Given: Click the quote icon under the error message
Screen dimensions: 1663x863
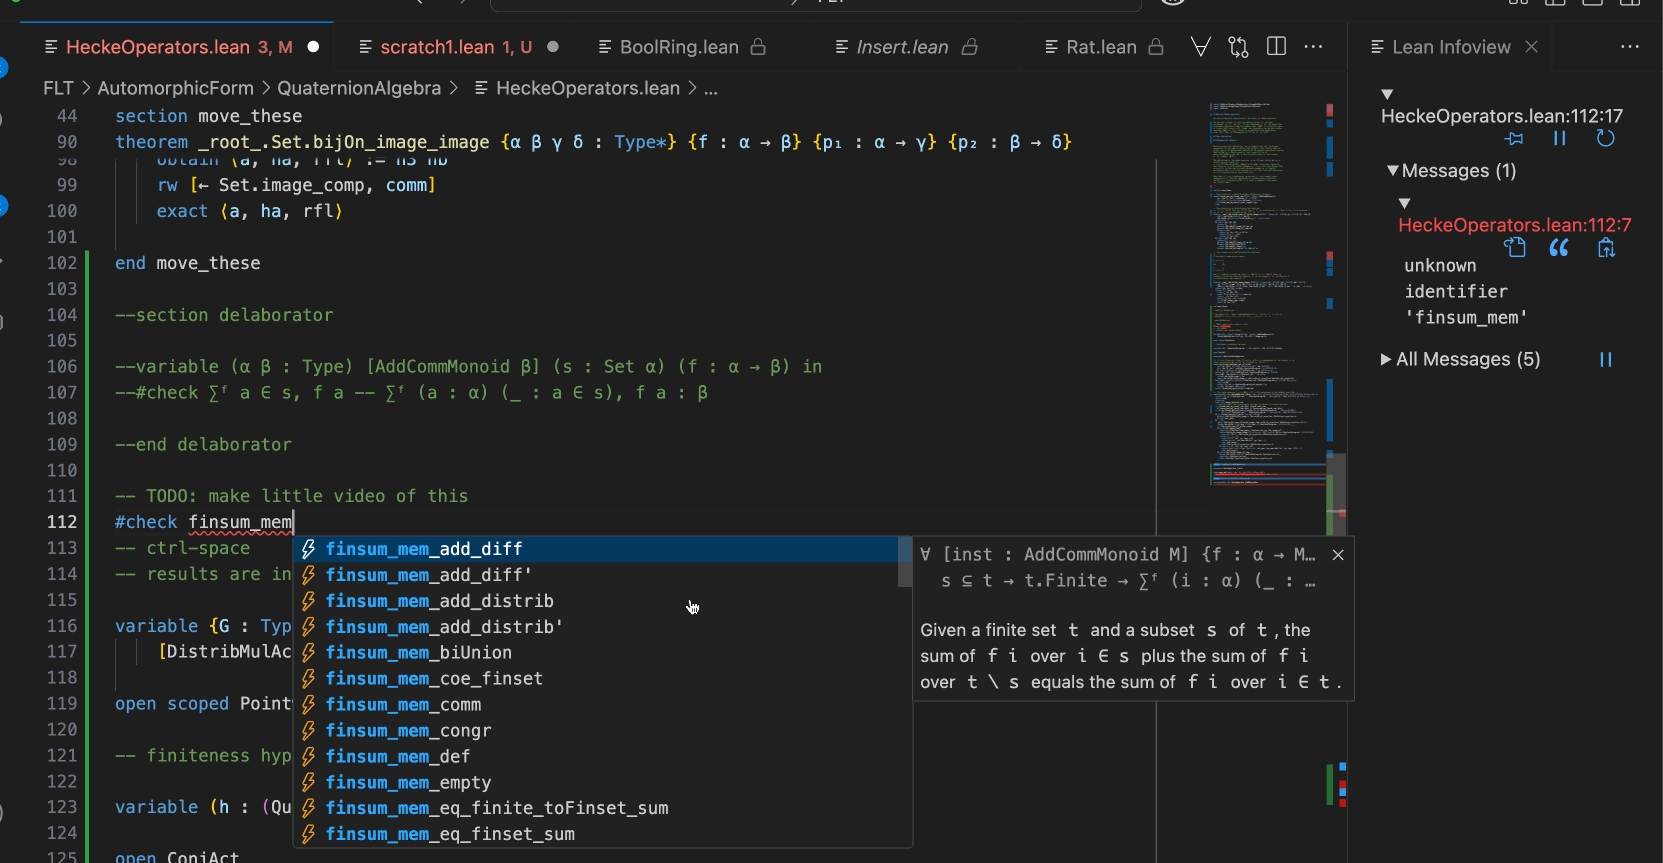Looking at the screenshot, I should pyautogui.click(x=1559, y=248).
